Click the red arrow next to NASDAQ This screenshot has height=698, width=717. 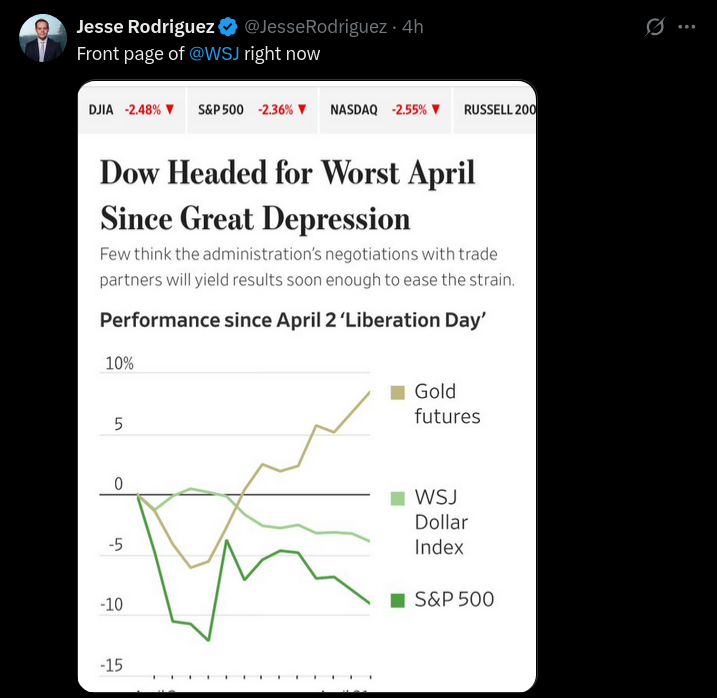[435, 109]
